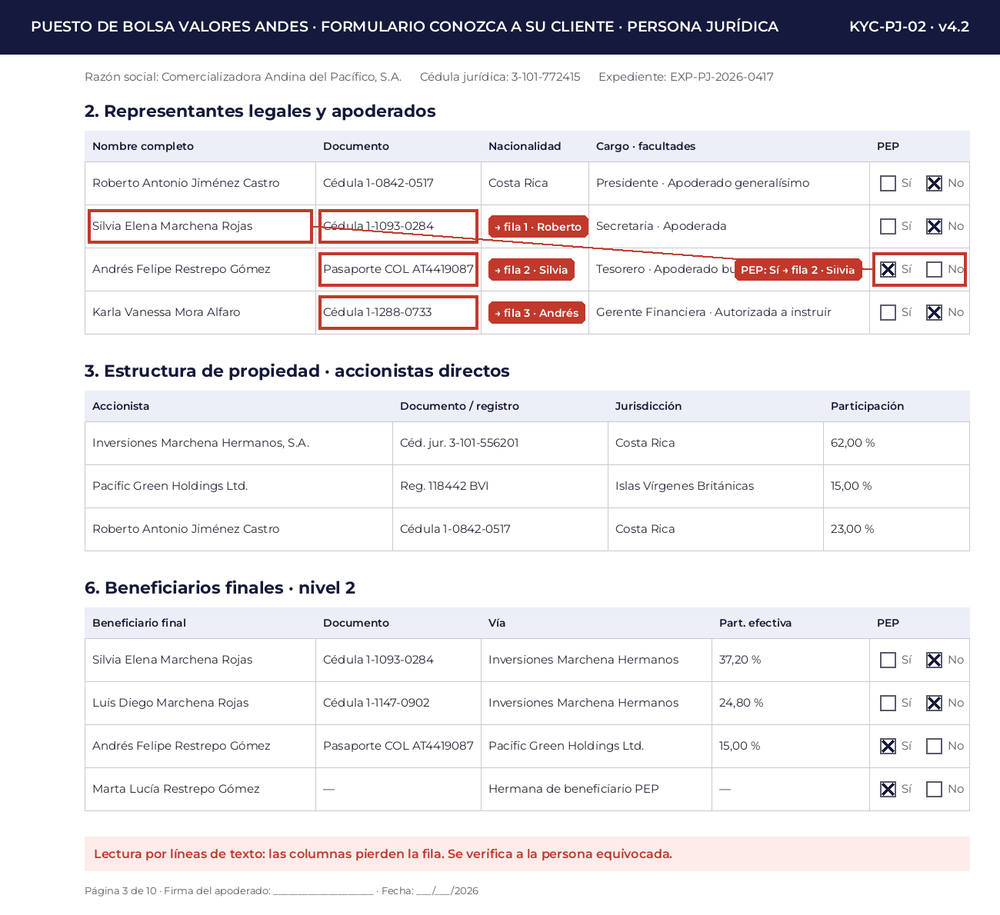
Task: Select Roberto Antonio Jiménez Castro in the accionistas table
Action: tap(186, 529)
